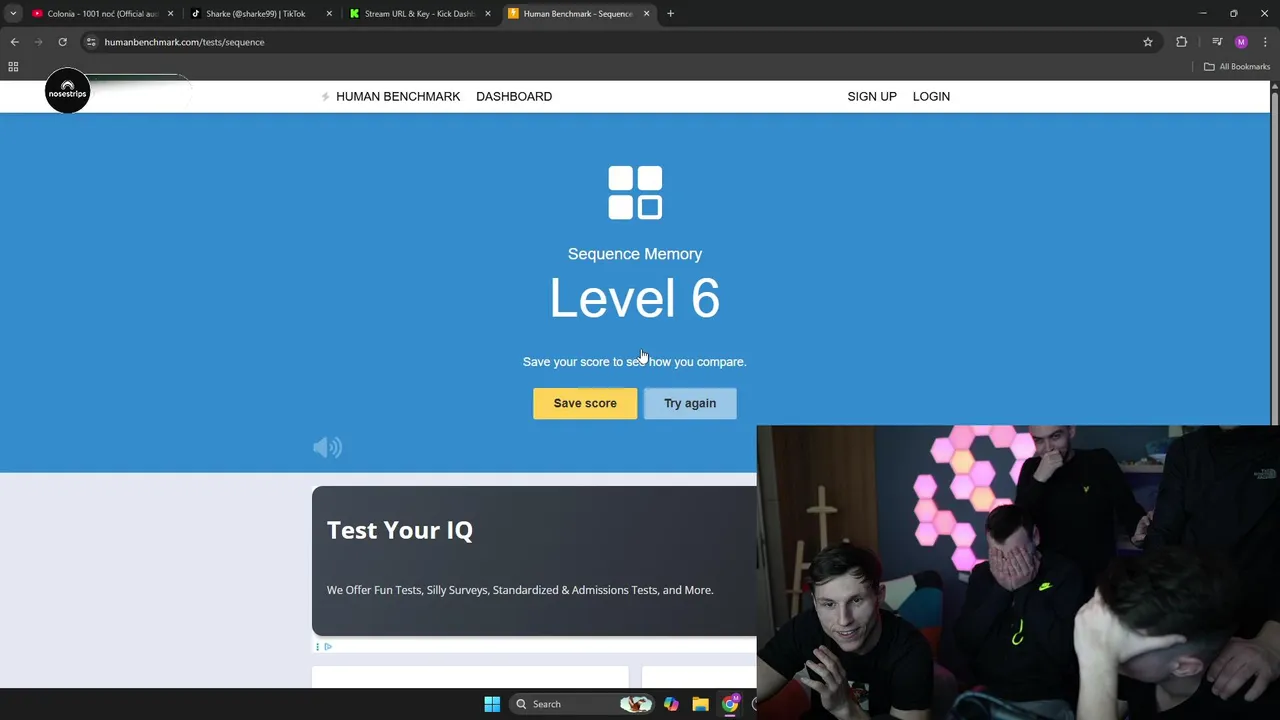Image resolution: width=1280 pixels, height=720 pixels.
Task: Toggle the speaker sound icon
Action: (x=327, y=447)
